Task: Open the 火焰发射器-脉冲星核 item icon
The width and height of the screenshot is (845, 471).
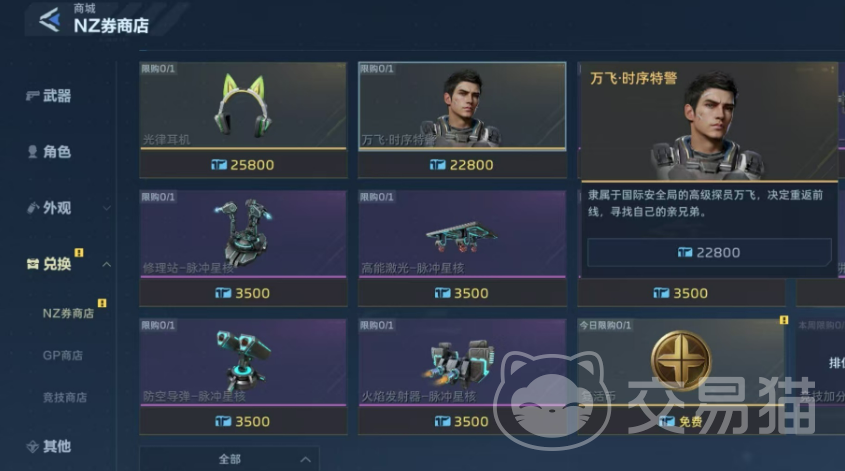Action: pyautogui.click(x=462, y=362)
